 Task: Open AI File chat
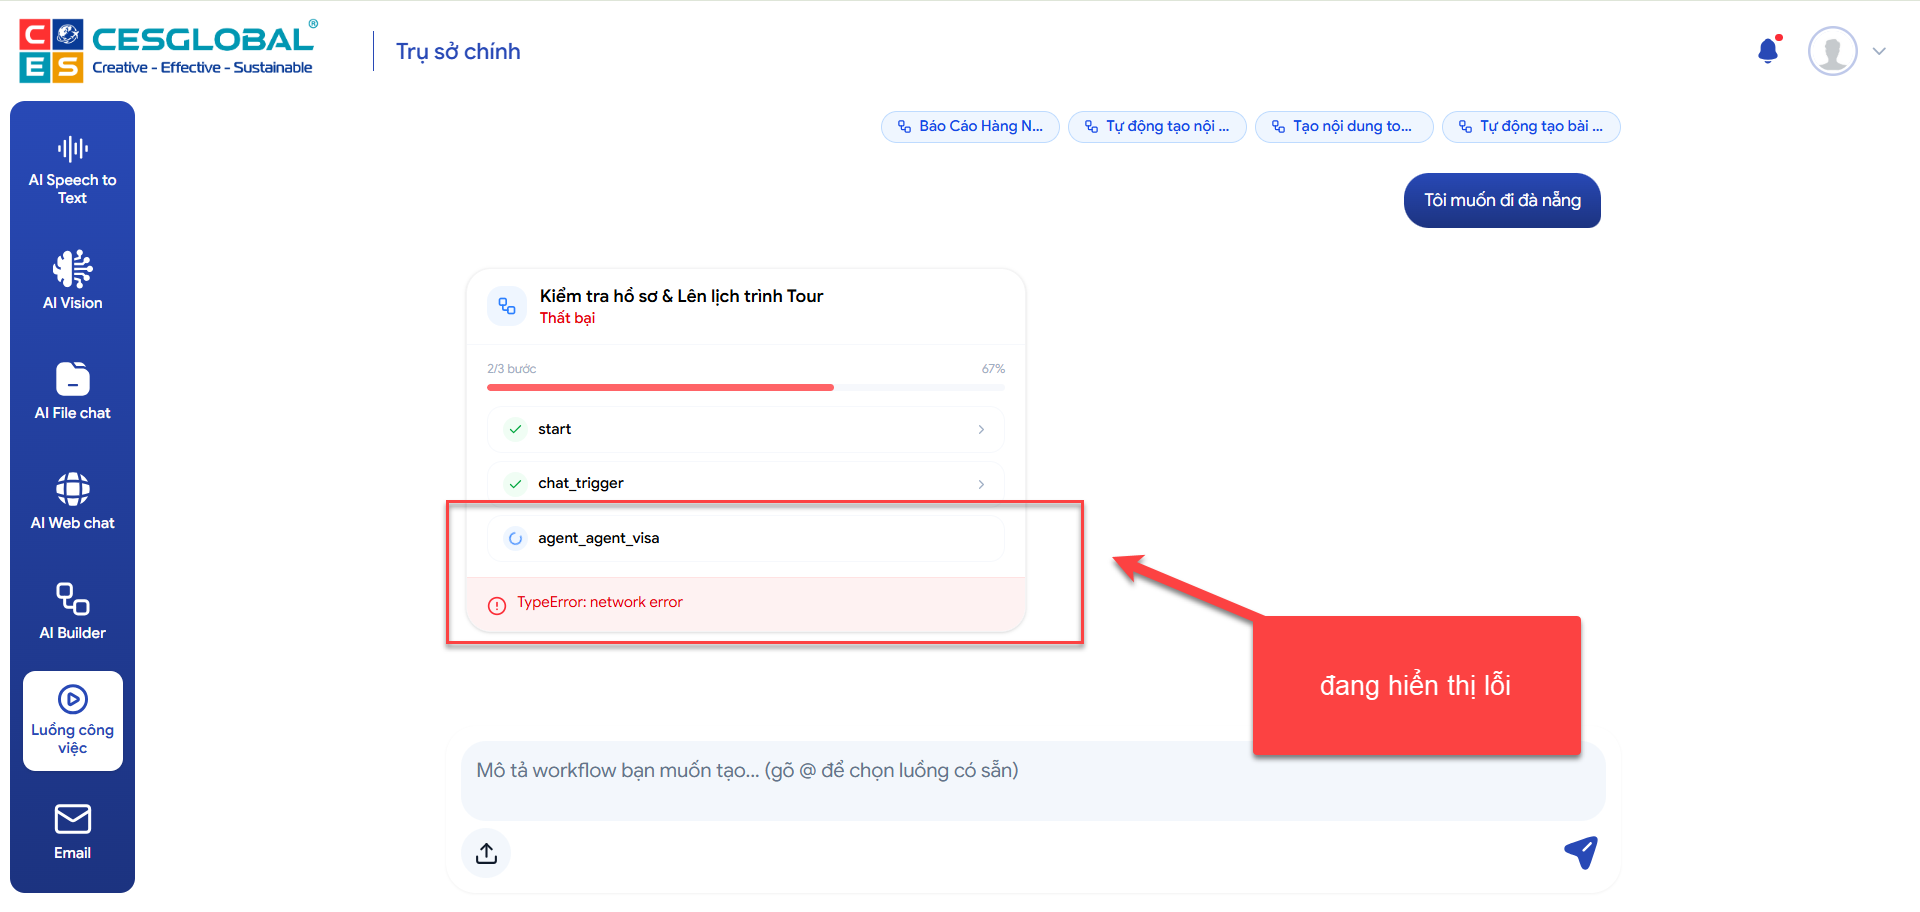72,390
